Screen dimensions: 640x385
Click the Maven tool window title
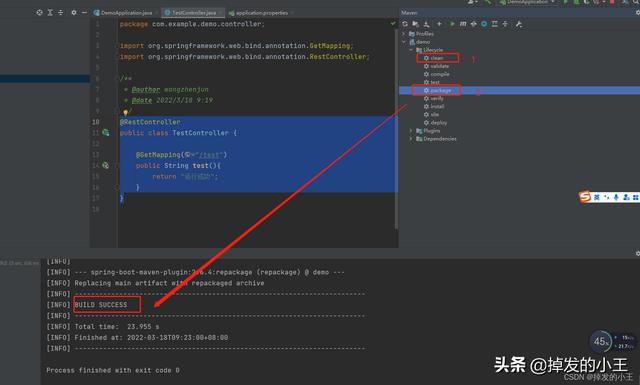click(x=409, y=13)
